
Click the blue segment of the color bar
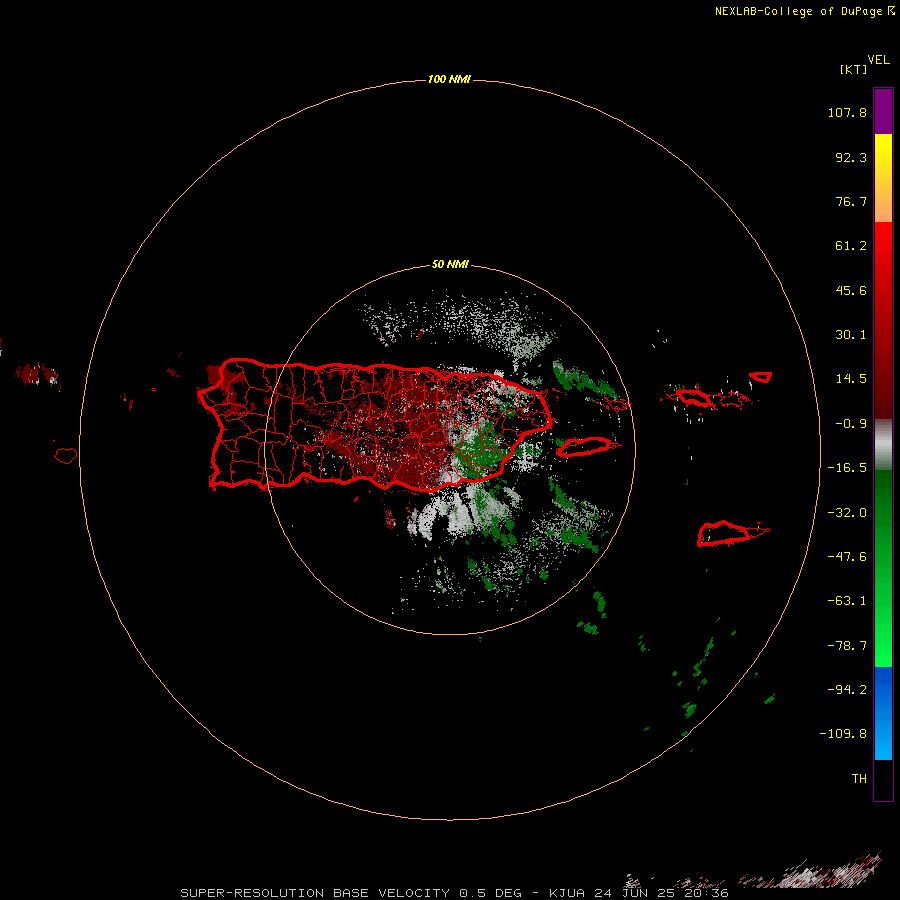[x=883, y=713]
